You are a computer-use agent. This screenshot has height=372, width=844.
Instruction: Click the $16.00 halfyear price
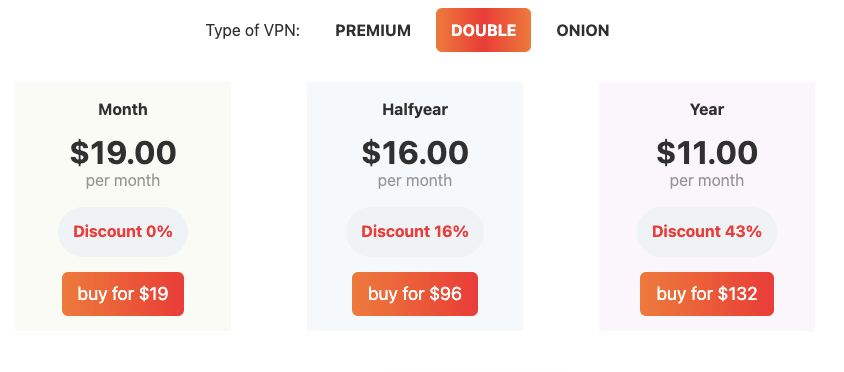tap(414, 152)
